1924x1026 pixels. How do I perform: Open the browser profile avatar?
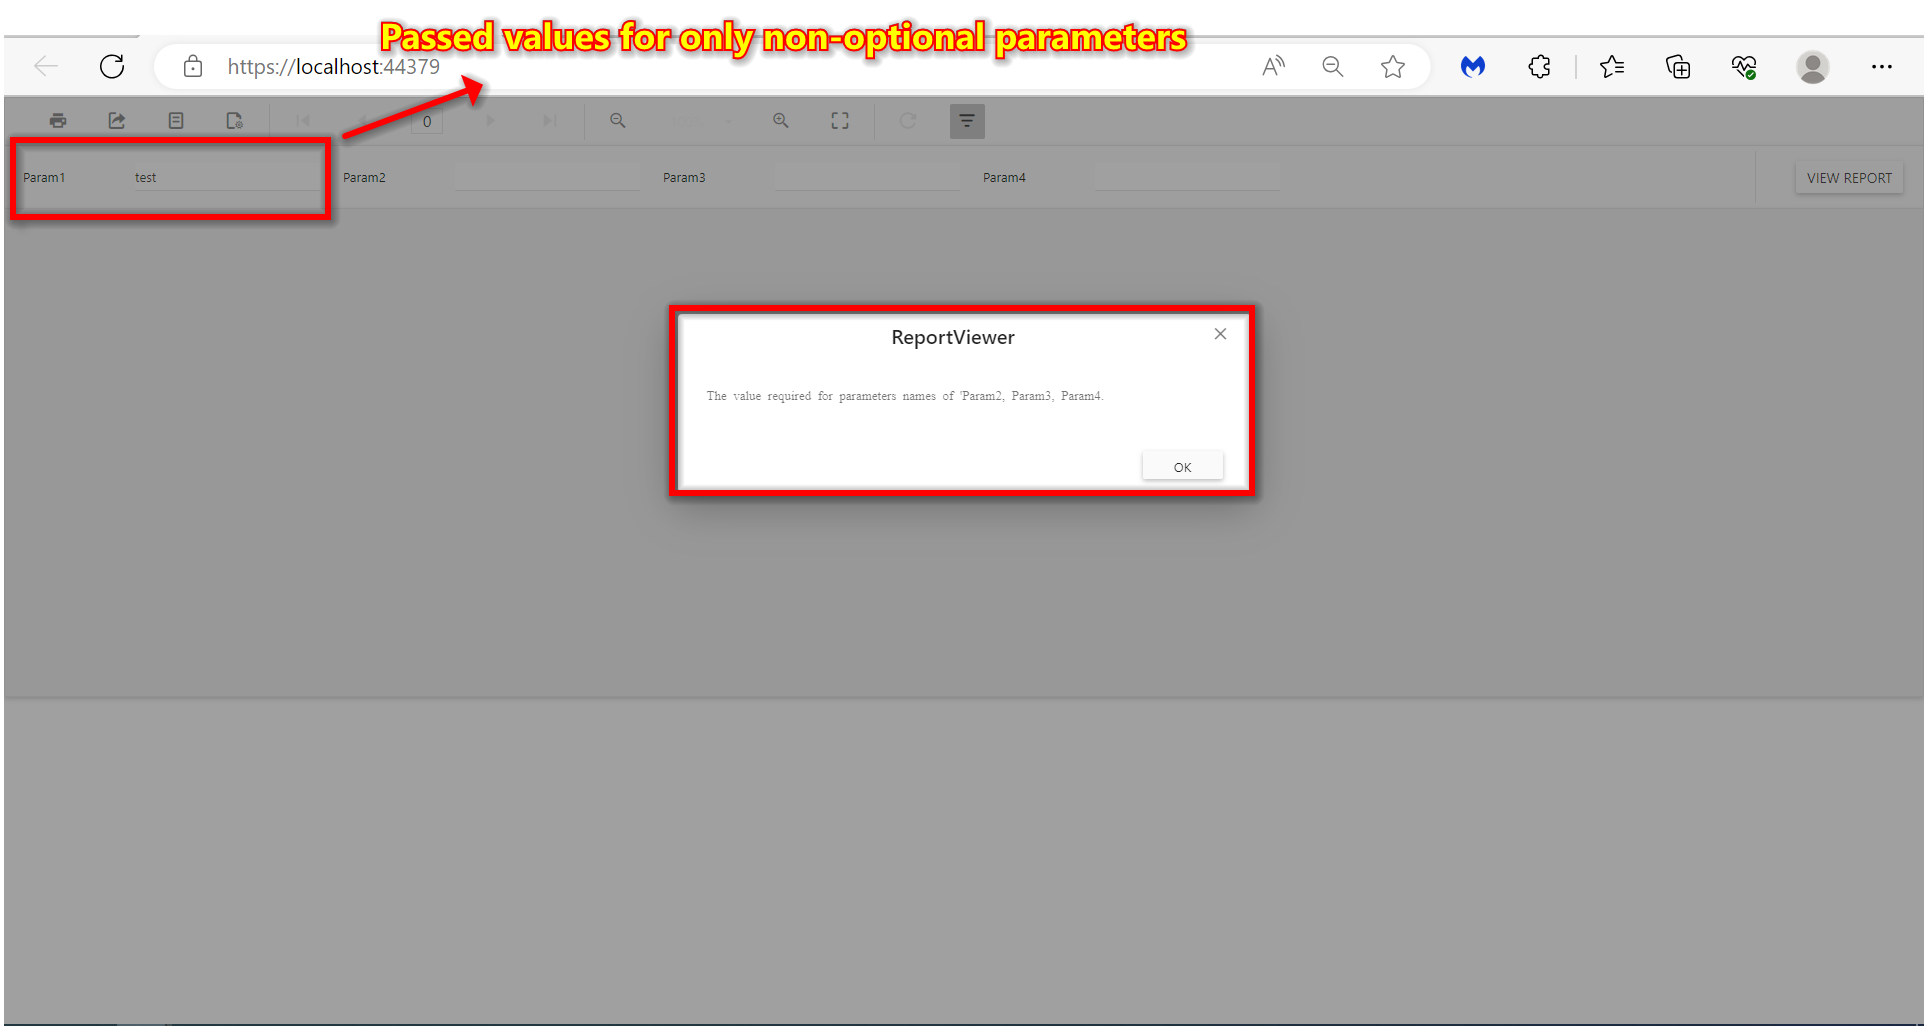point(1813,67)
